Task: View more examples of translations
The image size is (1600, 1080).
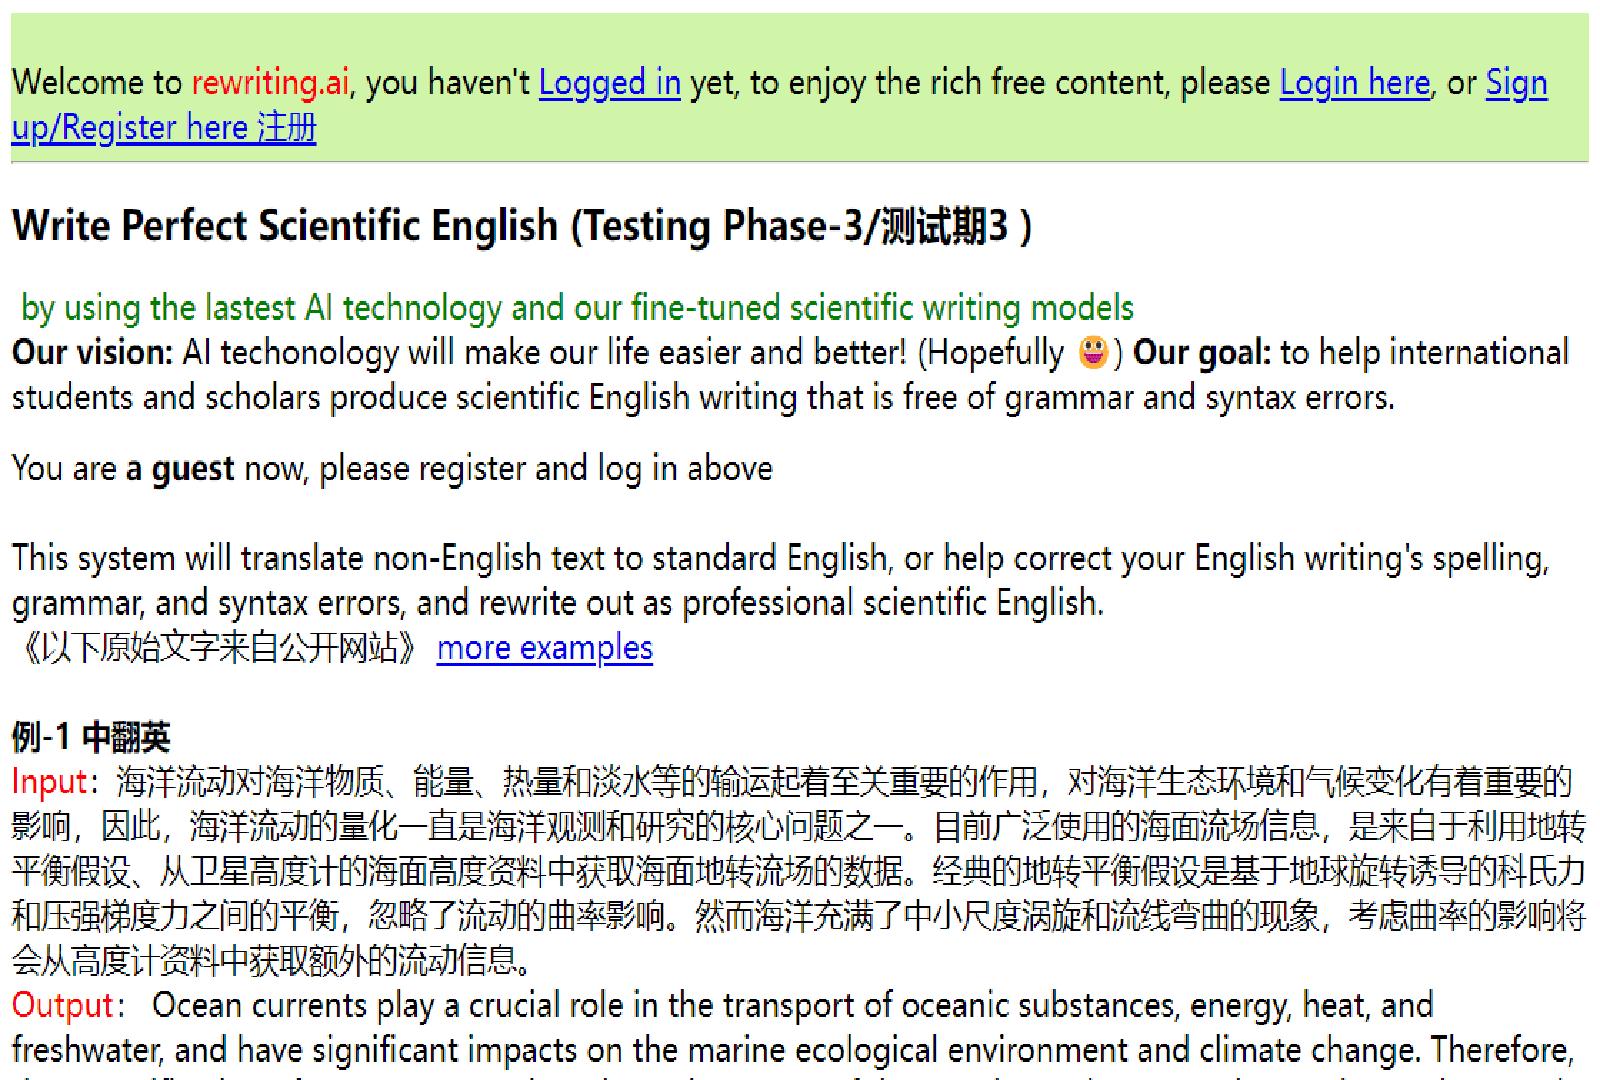Action: coord(543,648)
